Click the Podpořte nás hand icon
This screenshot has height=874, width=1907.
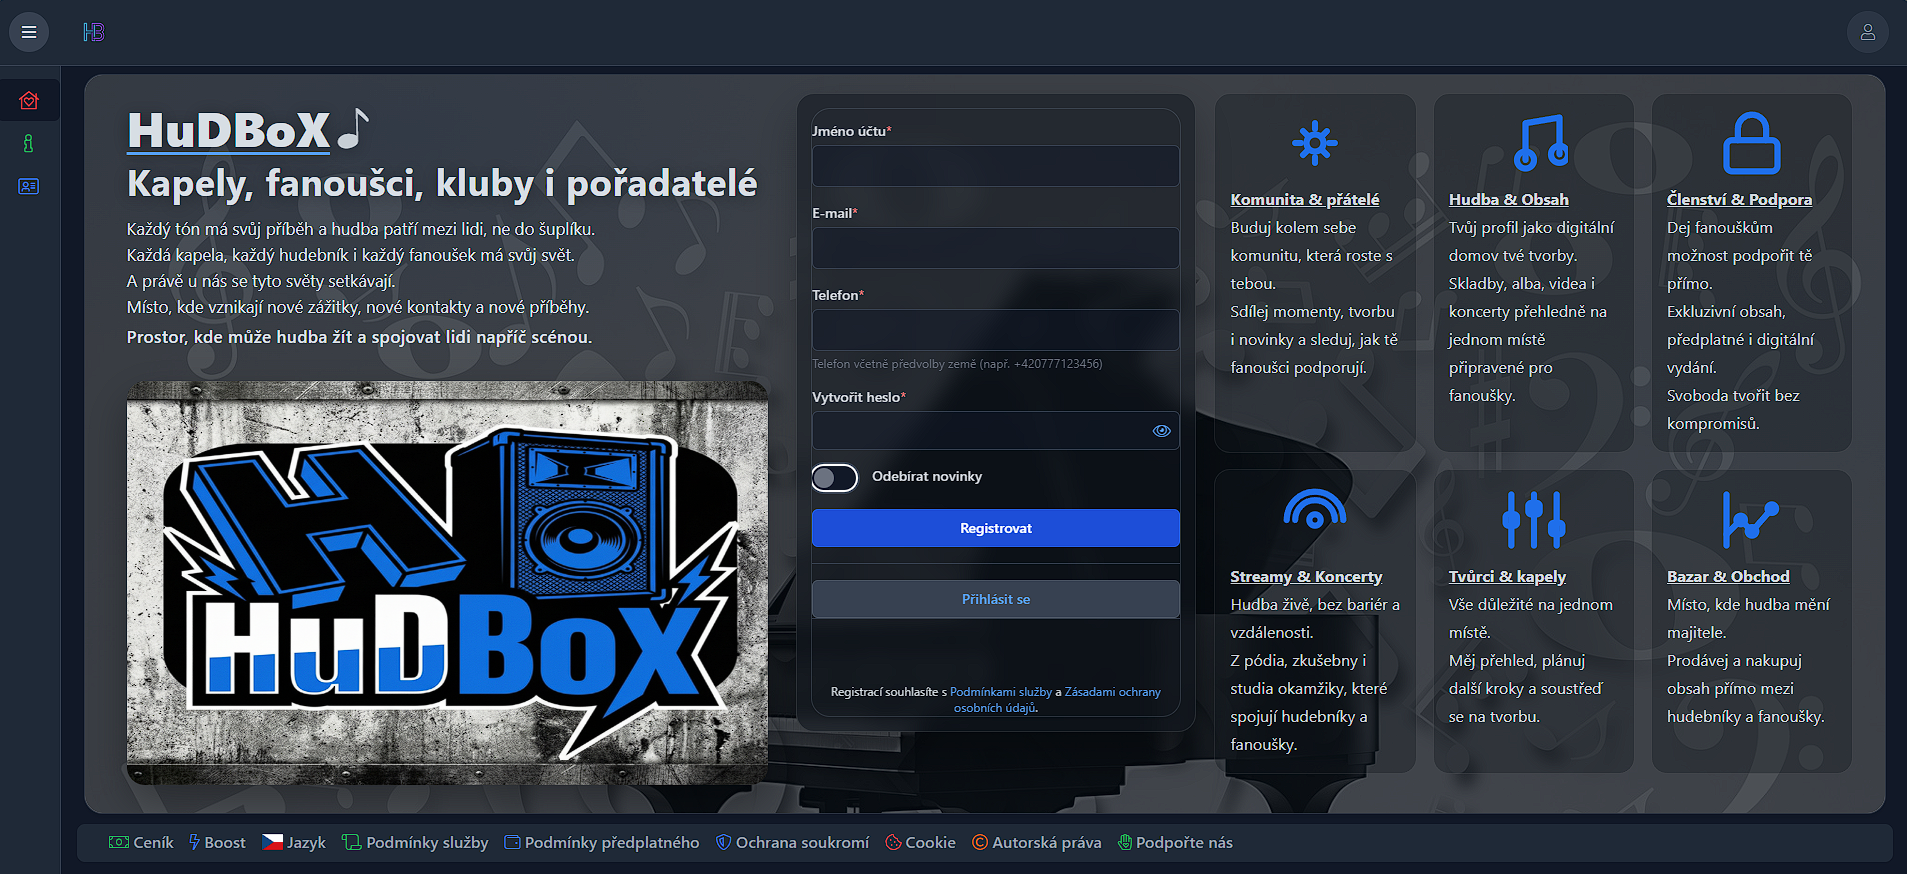(1125, 842)
